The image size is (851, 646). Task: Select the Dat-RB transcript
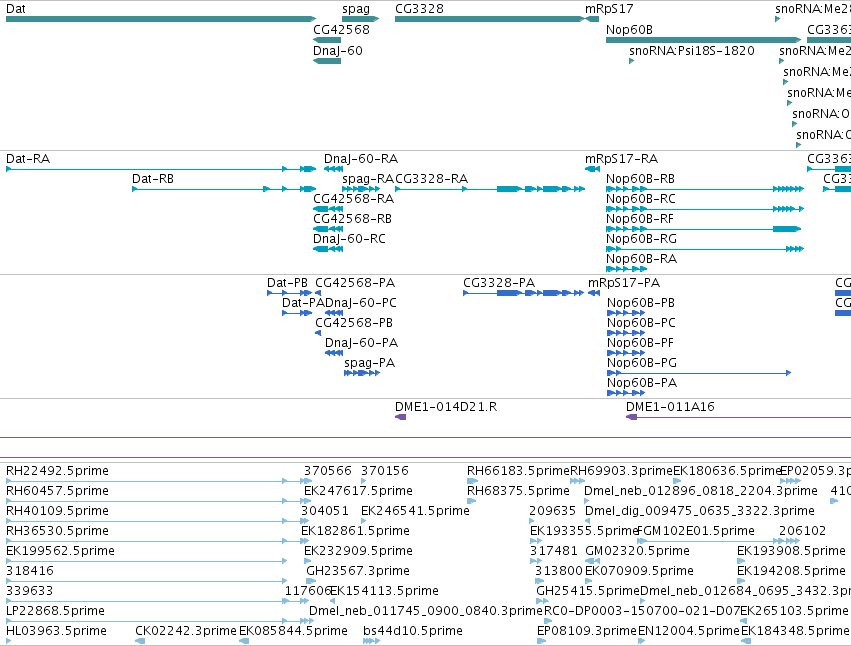[x=224, y=189]
